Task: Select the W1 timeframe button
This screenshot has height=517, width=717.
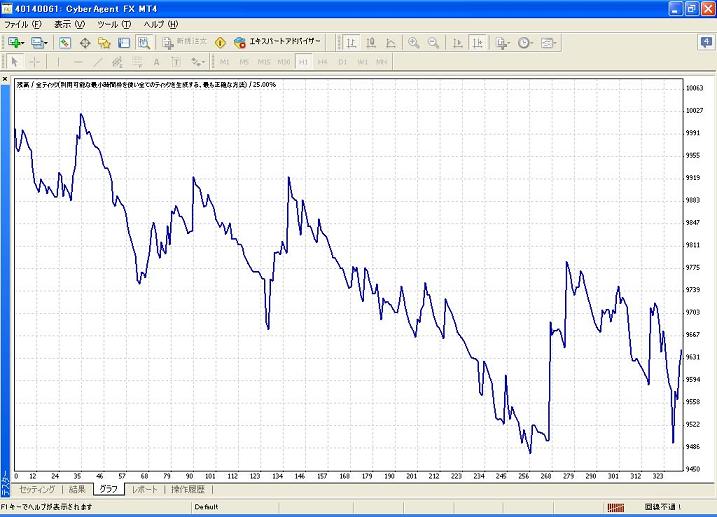Action: [362, 61]
